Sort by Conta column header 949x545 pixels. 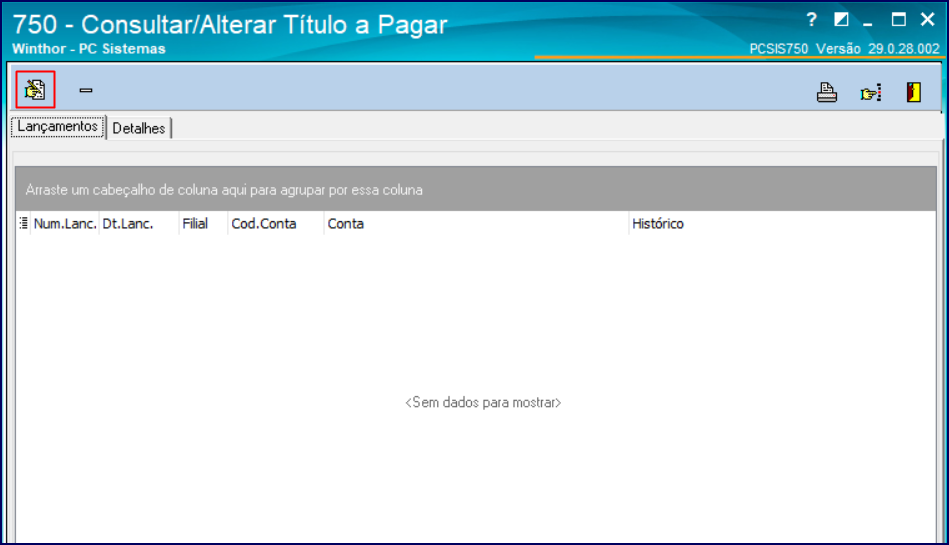pyautogui.click(x=476, y=223)
